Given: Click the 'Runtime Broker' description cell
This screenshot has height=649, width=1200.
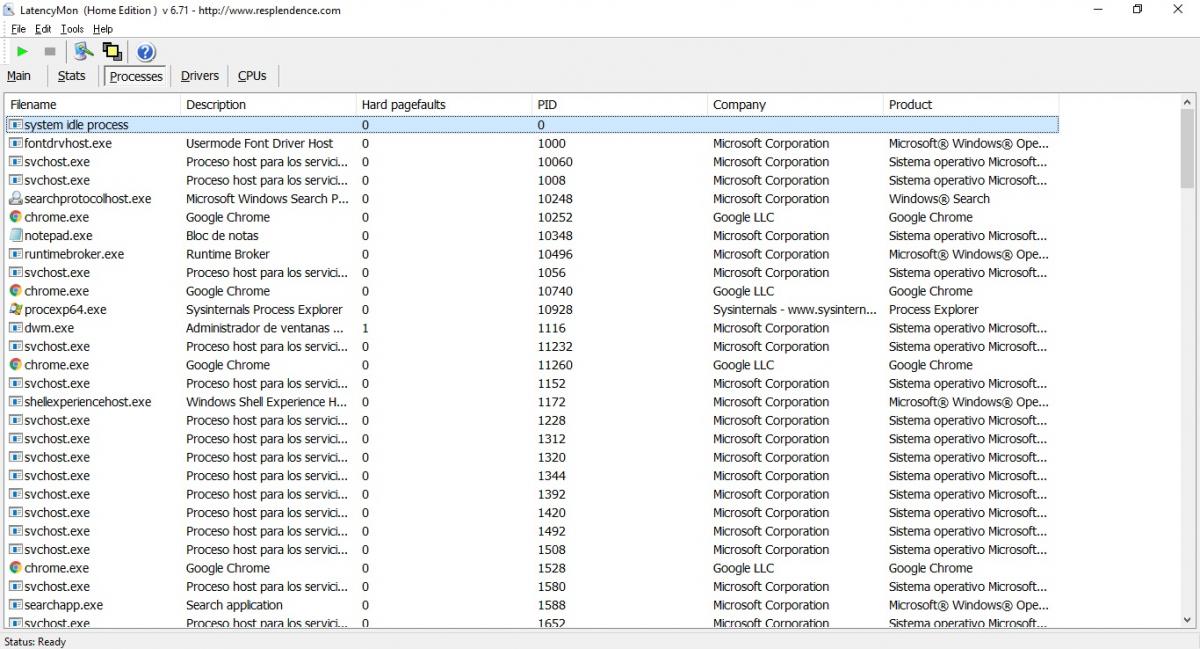Looking at the screenshot, I should click(228, 254).
